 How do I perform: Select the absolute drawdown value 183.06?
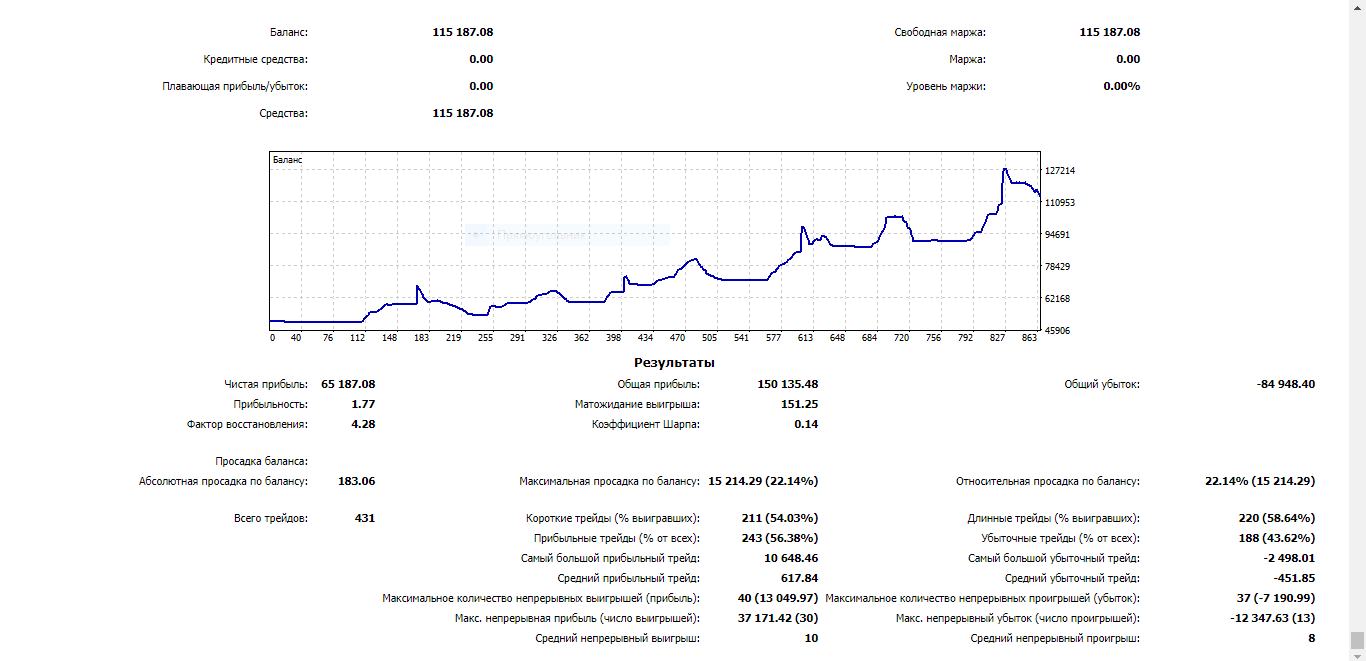357,481
